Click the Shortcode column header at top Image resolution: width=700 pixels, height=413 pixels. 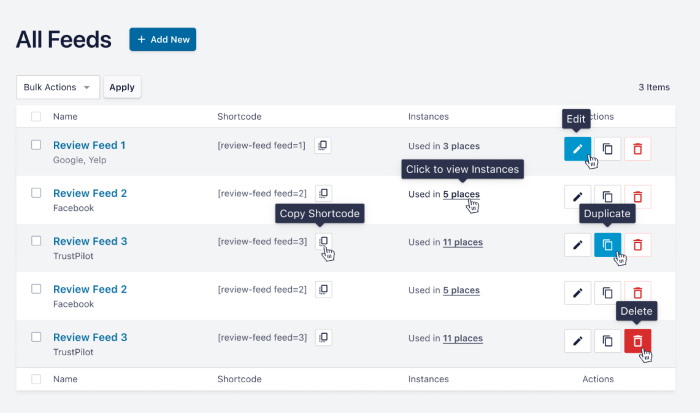pyautogui.click(x=239, y=117)
